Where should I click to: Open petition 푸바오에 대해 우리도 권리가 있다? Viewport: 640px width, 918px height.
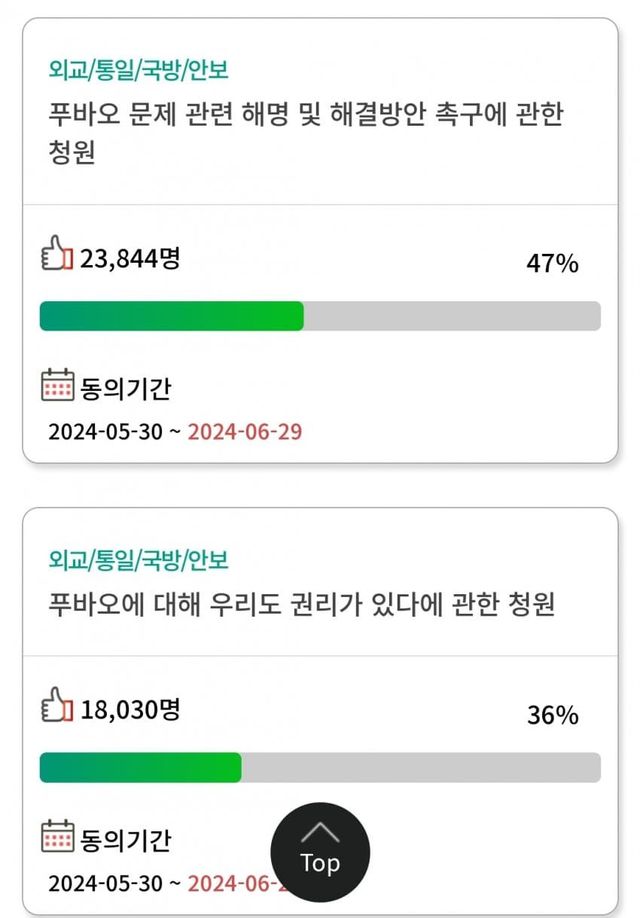pyautogui.click(x=301, y=604)
